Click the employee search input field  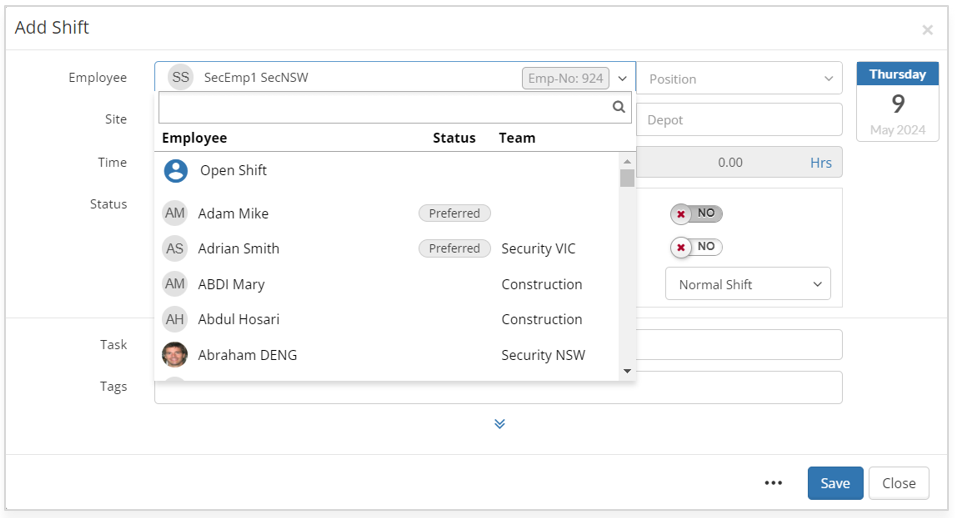tap(385, 107)
